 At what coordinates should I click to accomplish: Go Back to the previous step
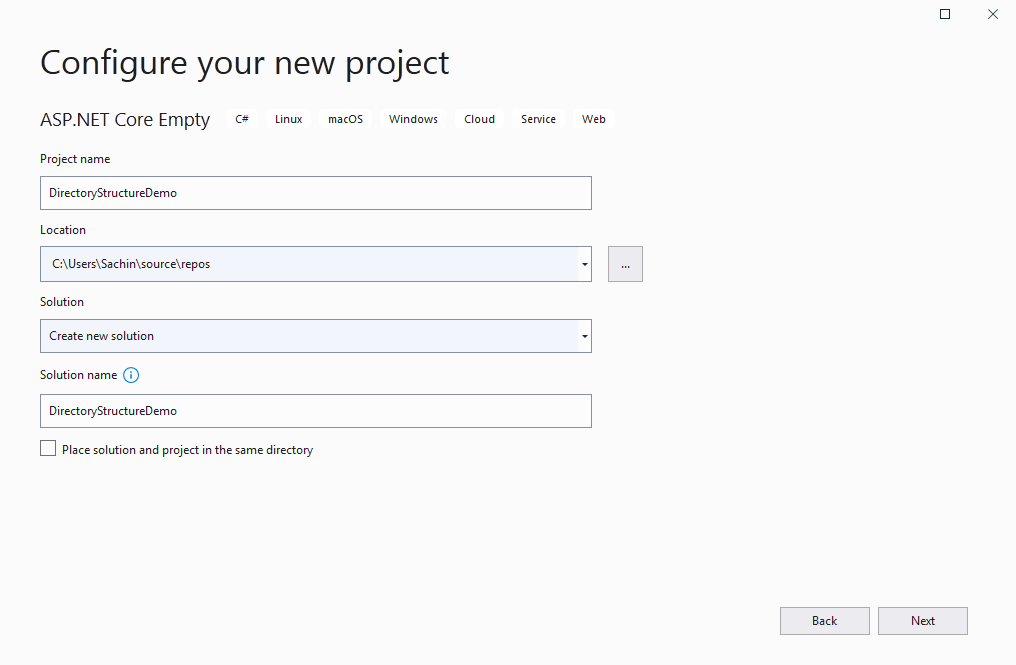pos(825,621)
